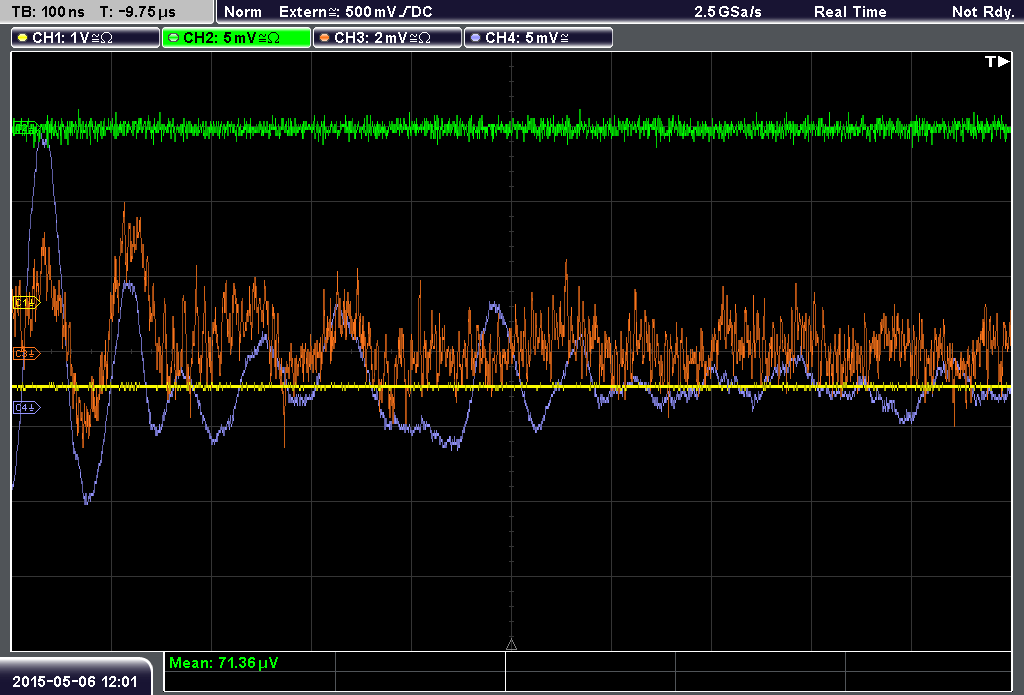
Task: Click the 2.5 GSa/s sample rate readout
Action: (x=728, y=12)
